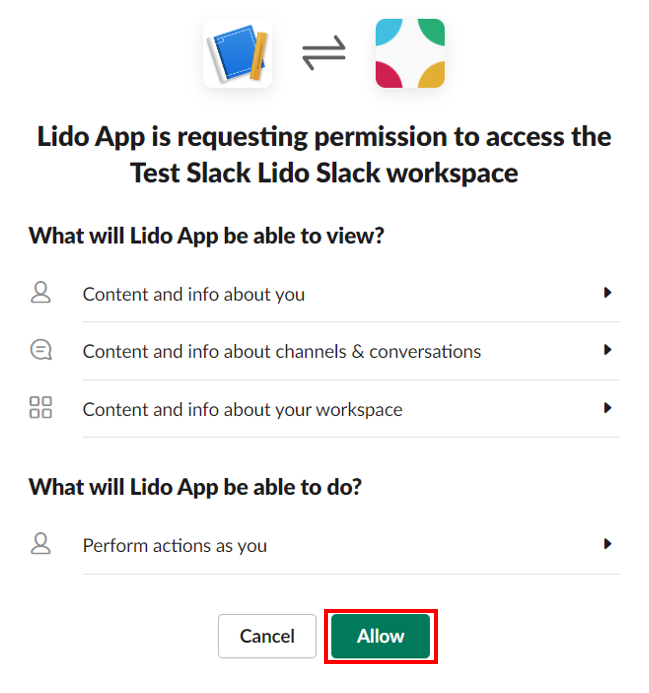Expand arrow for Content about your workspace
Image resolution: width=649 pixels, height=693 pixels.
point(608,407)
